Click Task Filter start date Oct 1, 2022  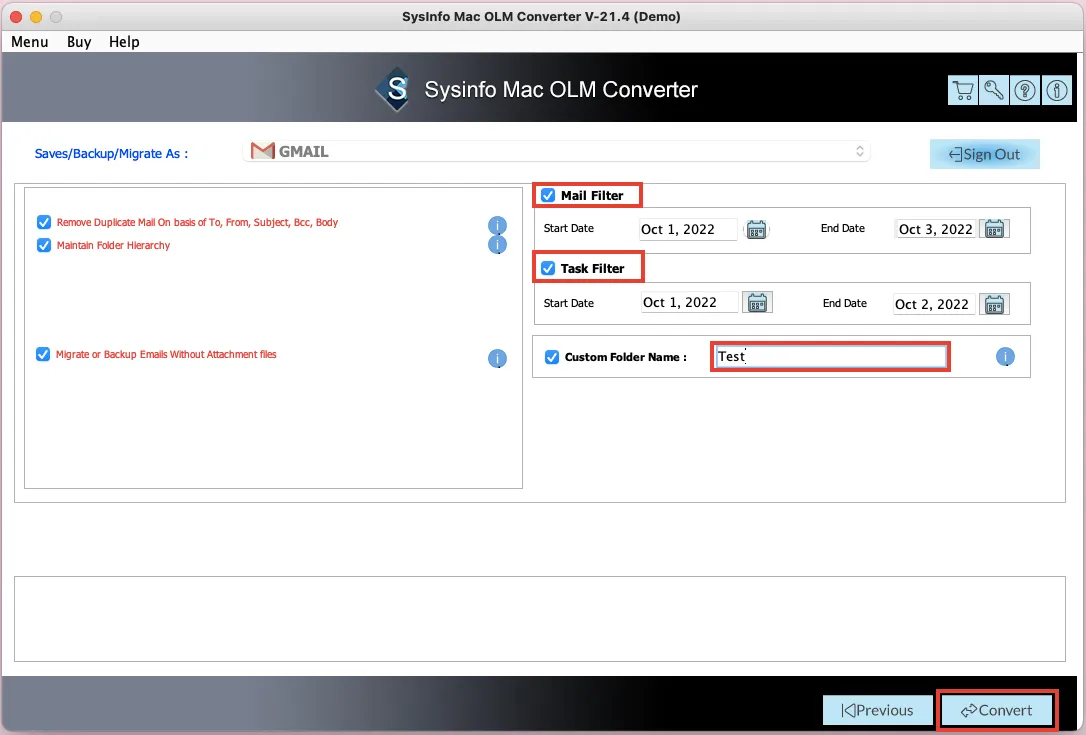point(689,302)
